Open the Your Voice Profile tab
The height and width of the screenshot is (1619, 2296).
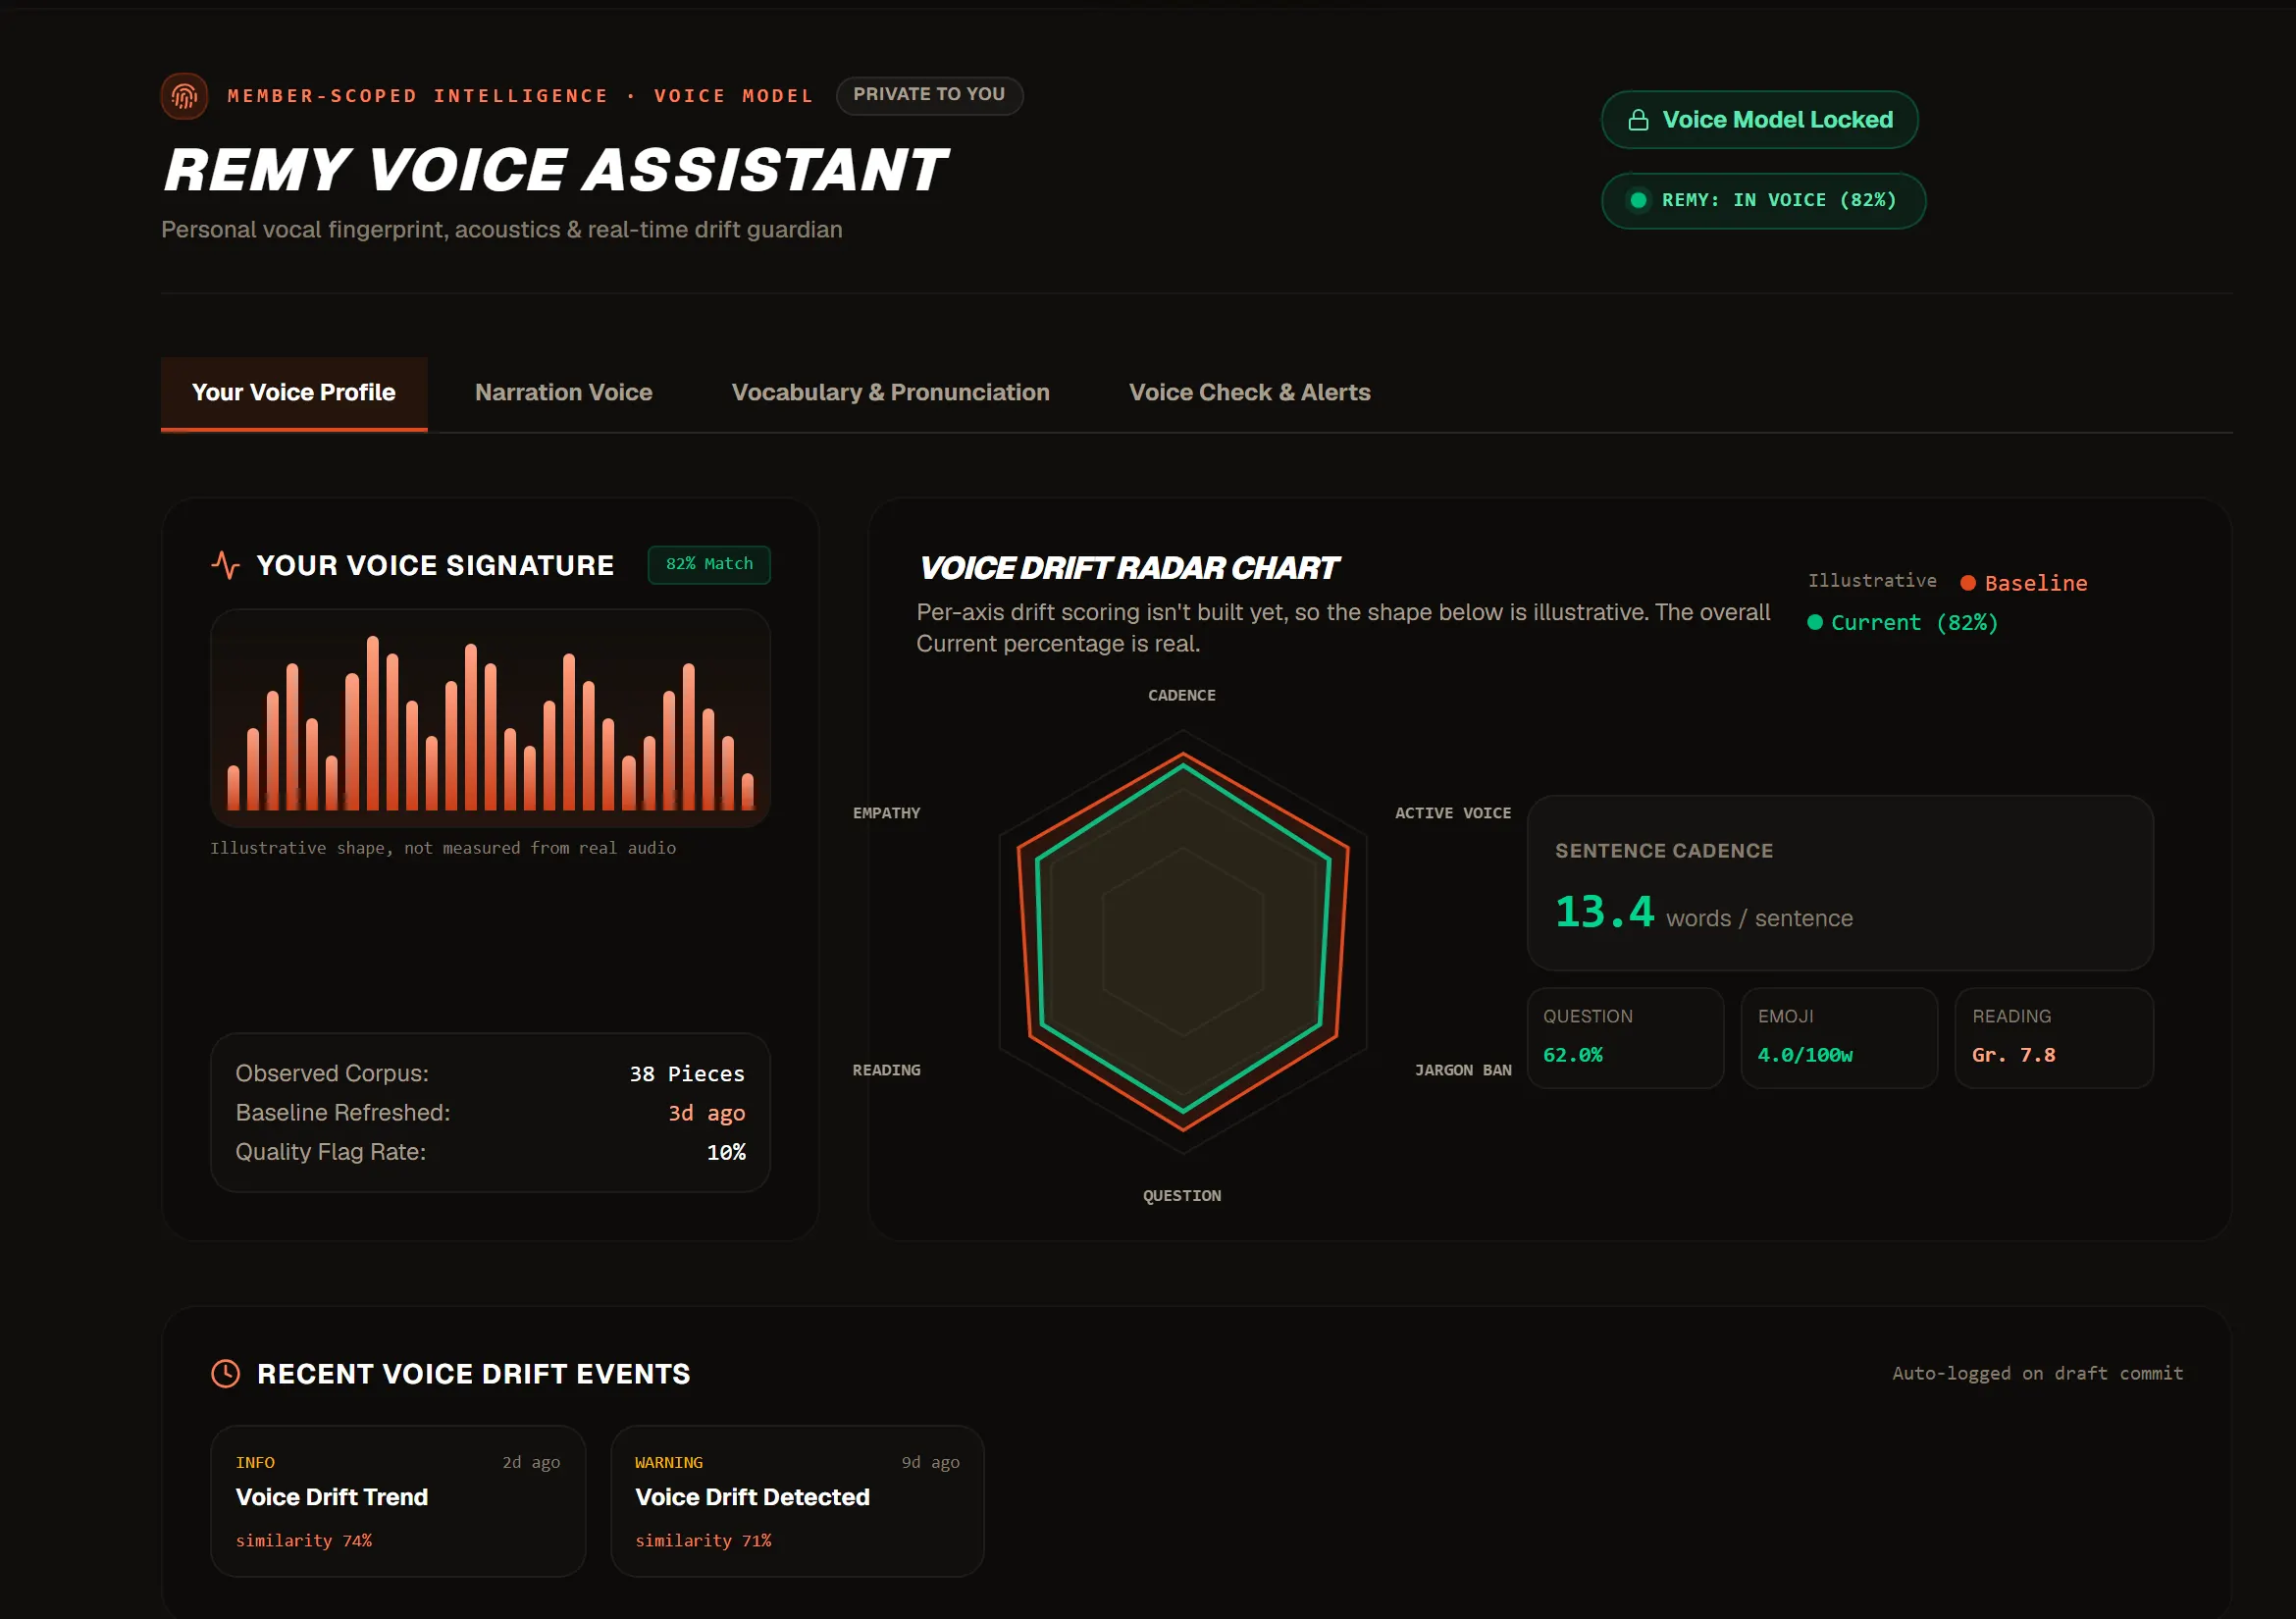coord(294,393)
